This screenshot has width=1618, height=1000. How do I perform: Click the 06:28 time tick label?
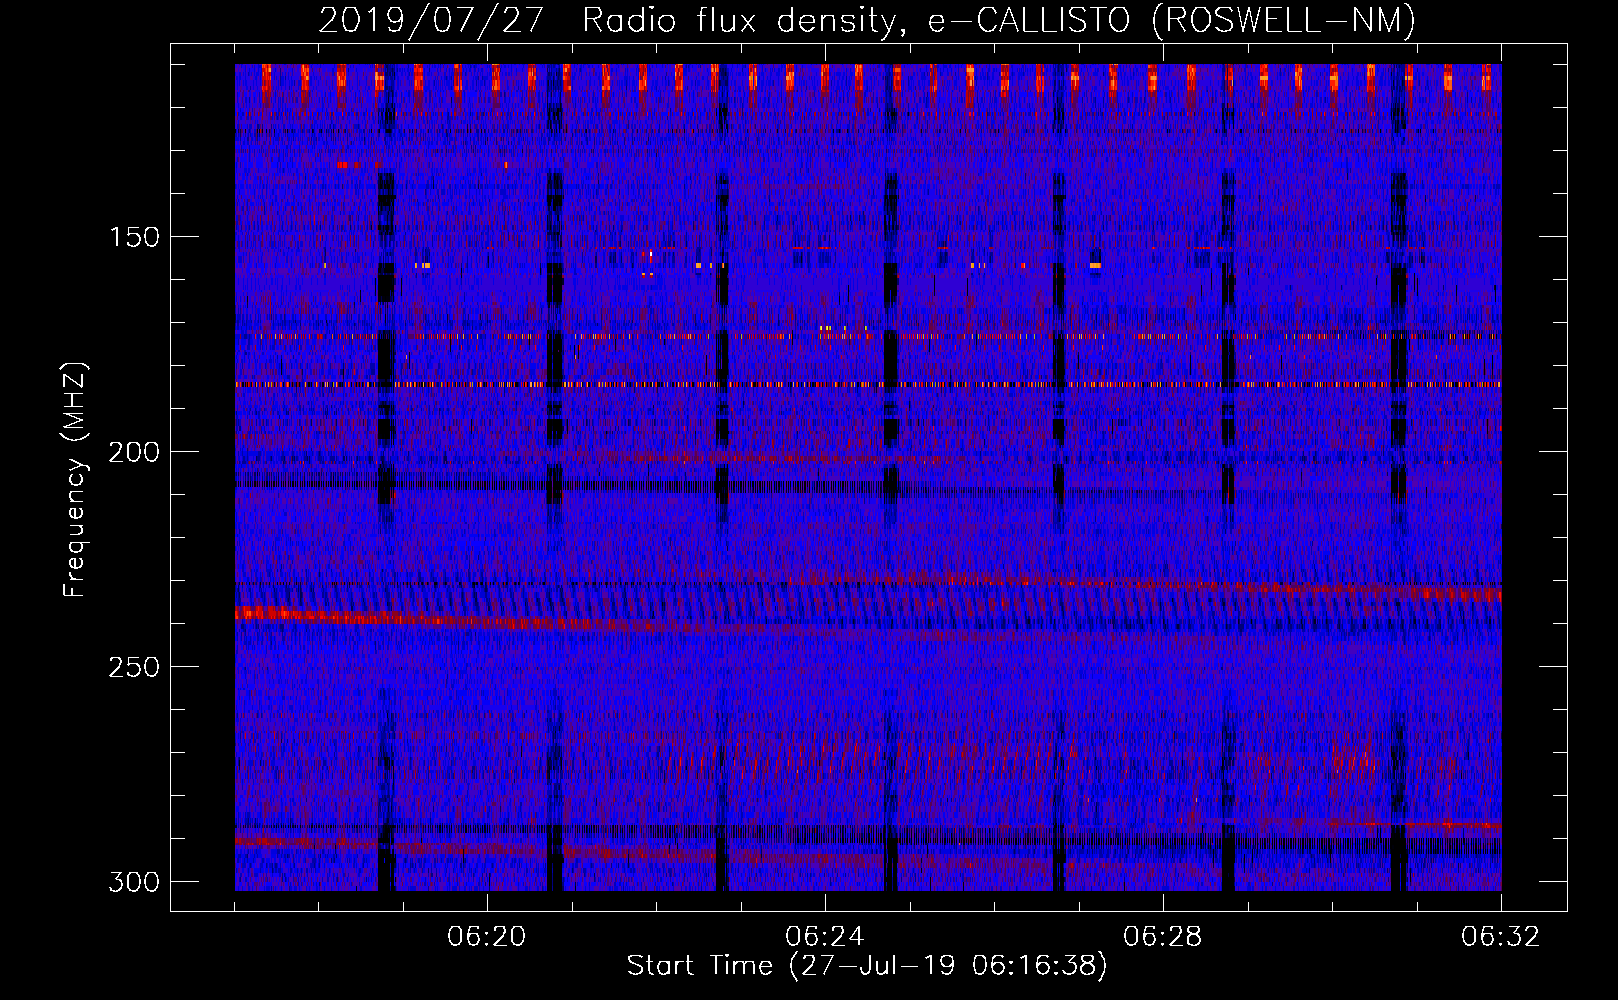point(1163,937)
